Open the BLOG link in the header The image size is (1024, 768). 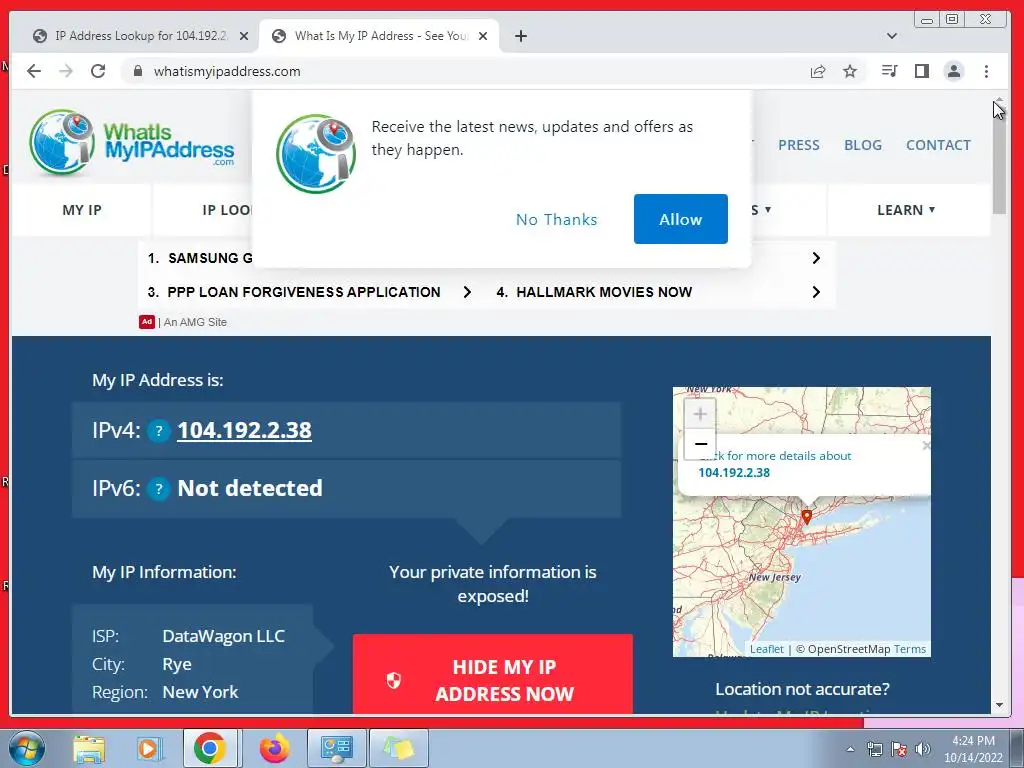tap(863, 145)
